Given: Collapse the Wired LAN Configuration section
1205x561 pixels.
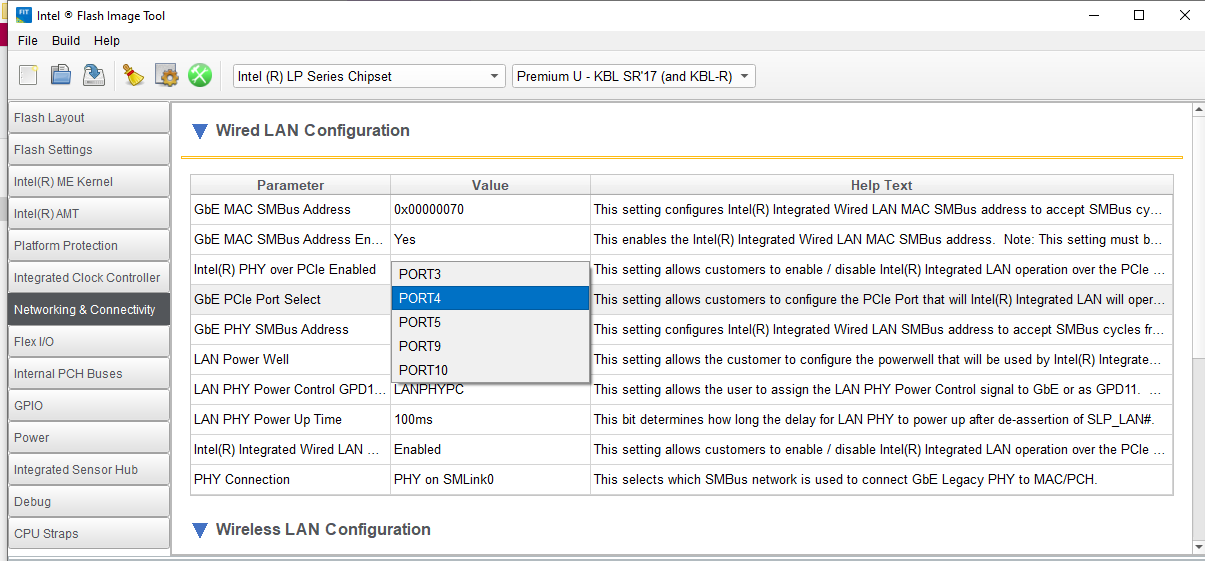Looking at the screenshot, I should [x=200, y=131].
